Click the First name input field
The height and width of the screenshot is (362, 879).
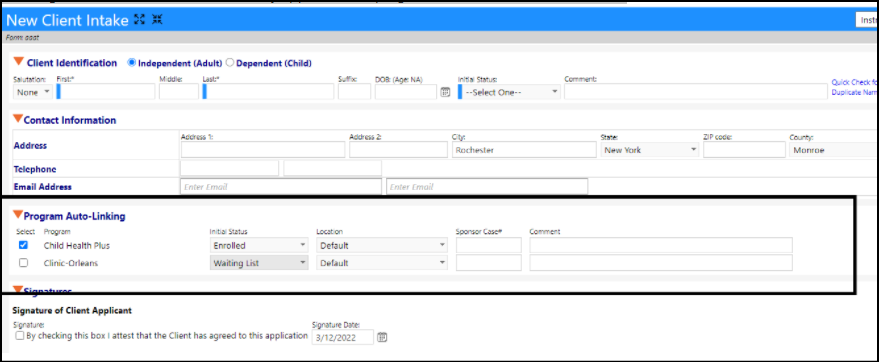point(106,92)
